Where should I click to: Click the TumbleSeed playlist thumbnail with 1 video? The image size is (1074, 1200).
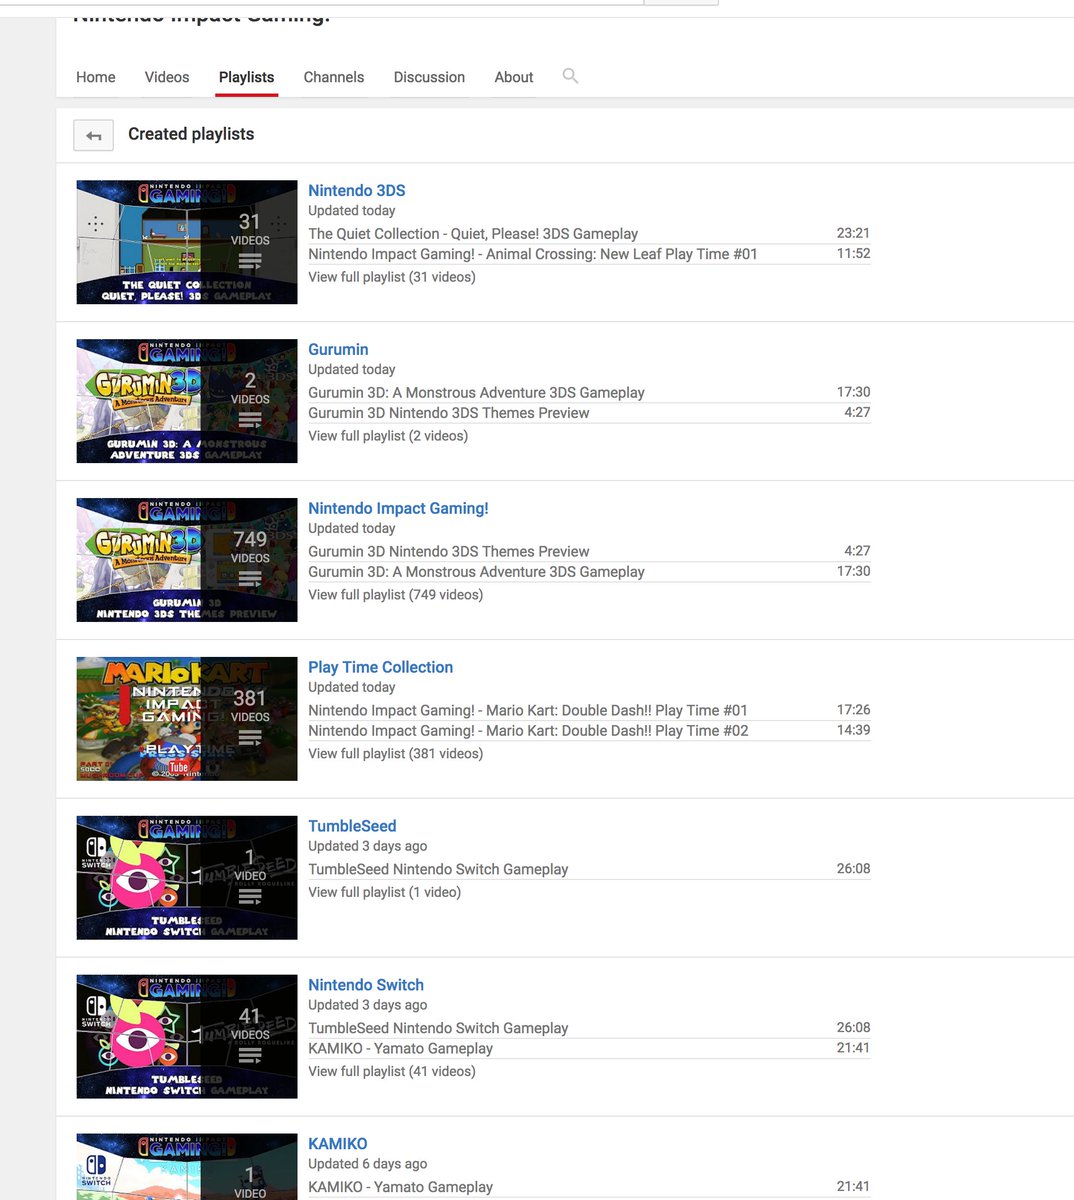coord(187,878)
